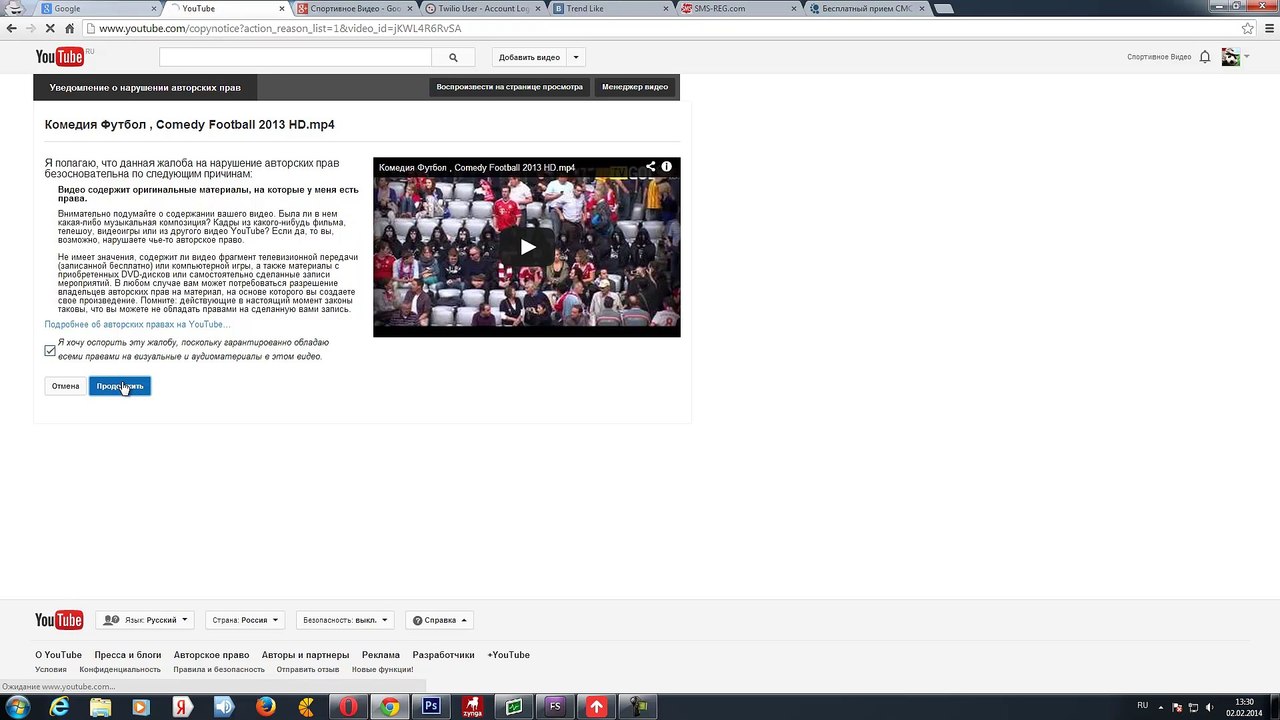This screenshot has width=1280, height=720.
Task: Click RU language indicator in tray
Action: point(1142,706)
